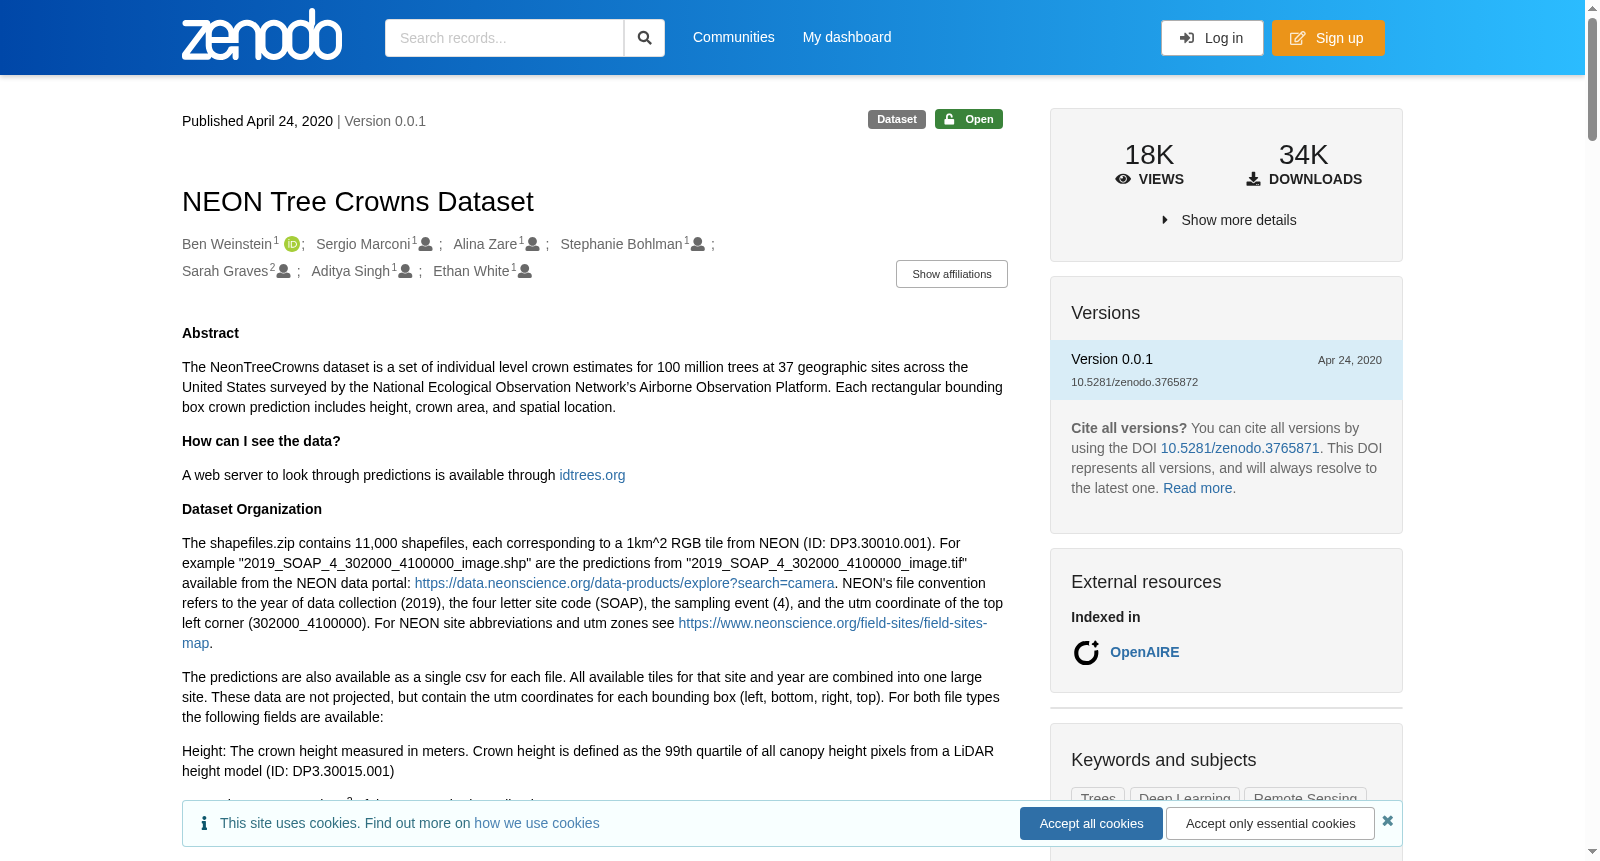Click author name Stephanie Bohlman
1600x861 pixels.
click(x=621, y=244)
